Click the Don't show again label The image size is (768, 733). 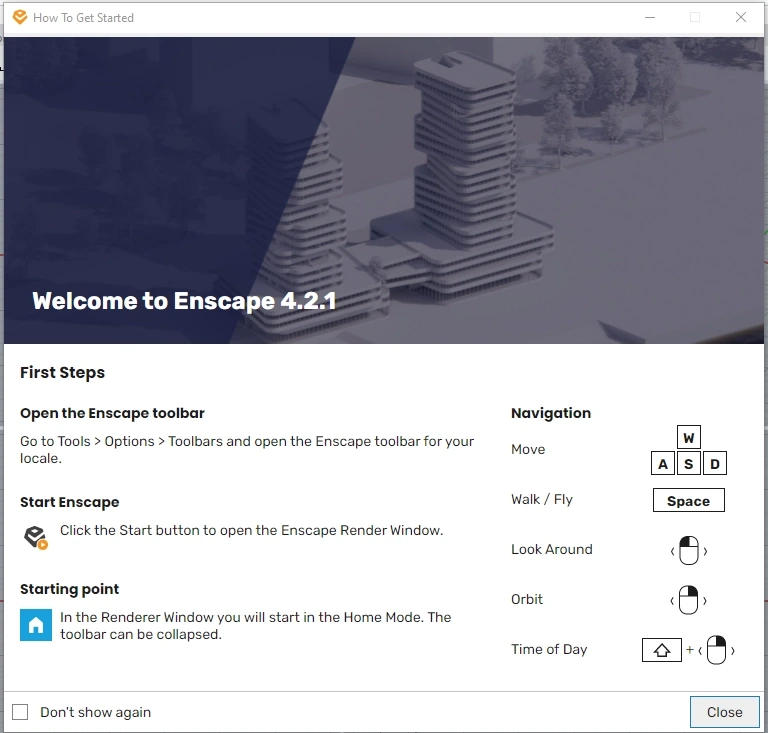[96, 712]
